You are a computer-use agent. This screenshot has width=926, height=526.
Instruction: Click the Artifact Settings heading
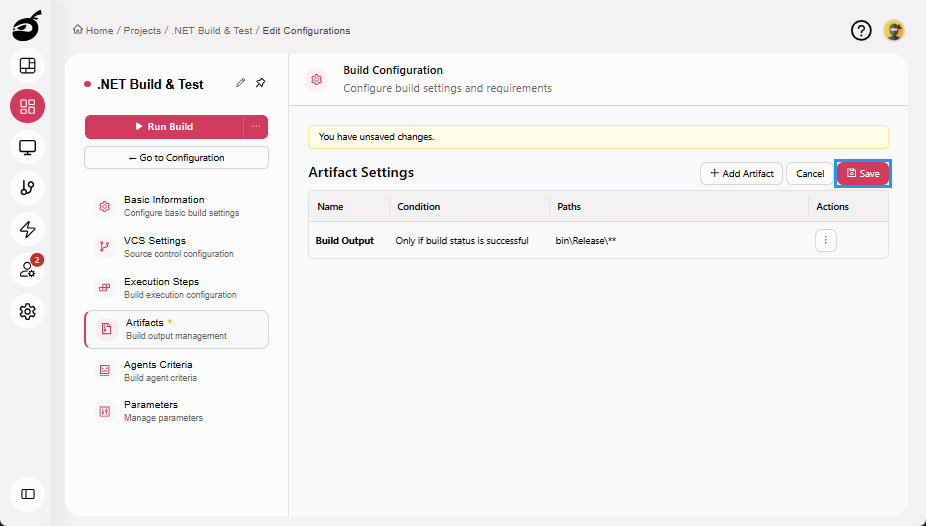point(361,172)
